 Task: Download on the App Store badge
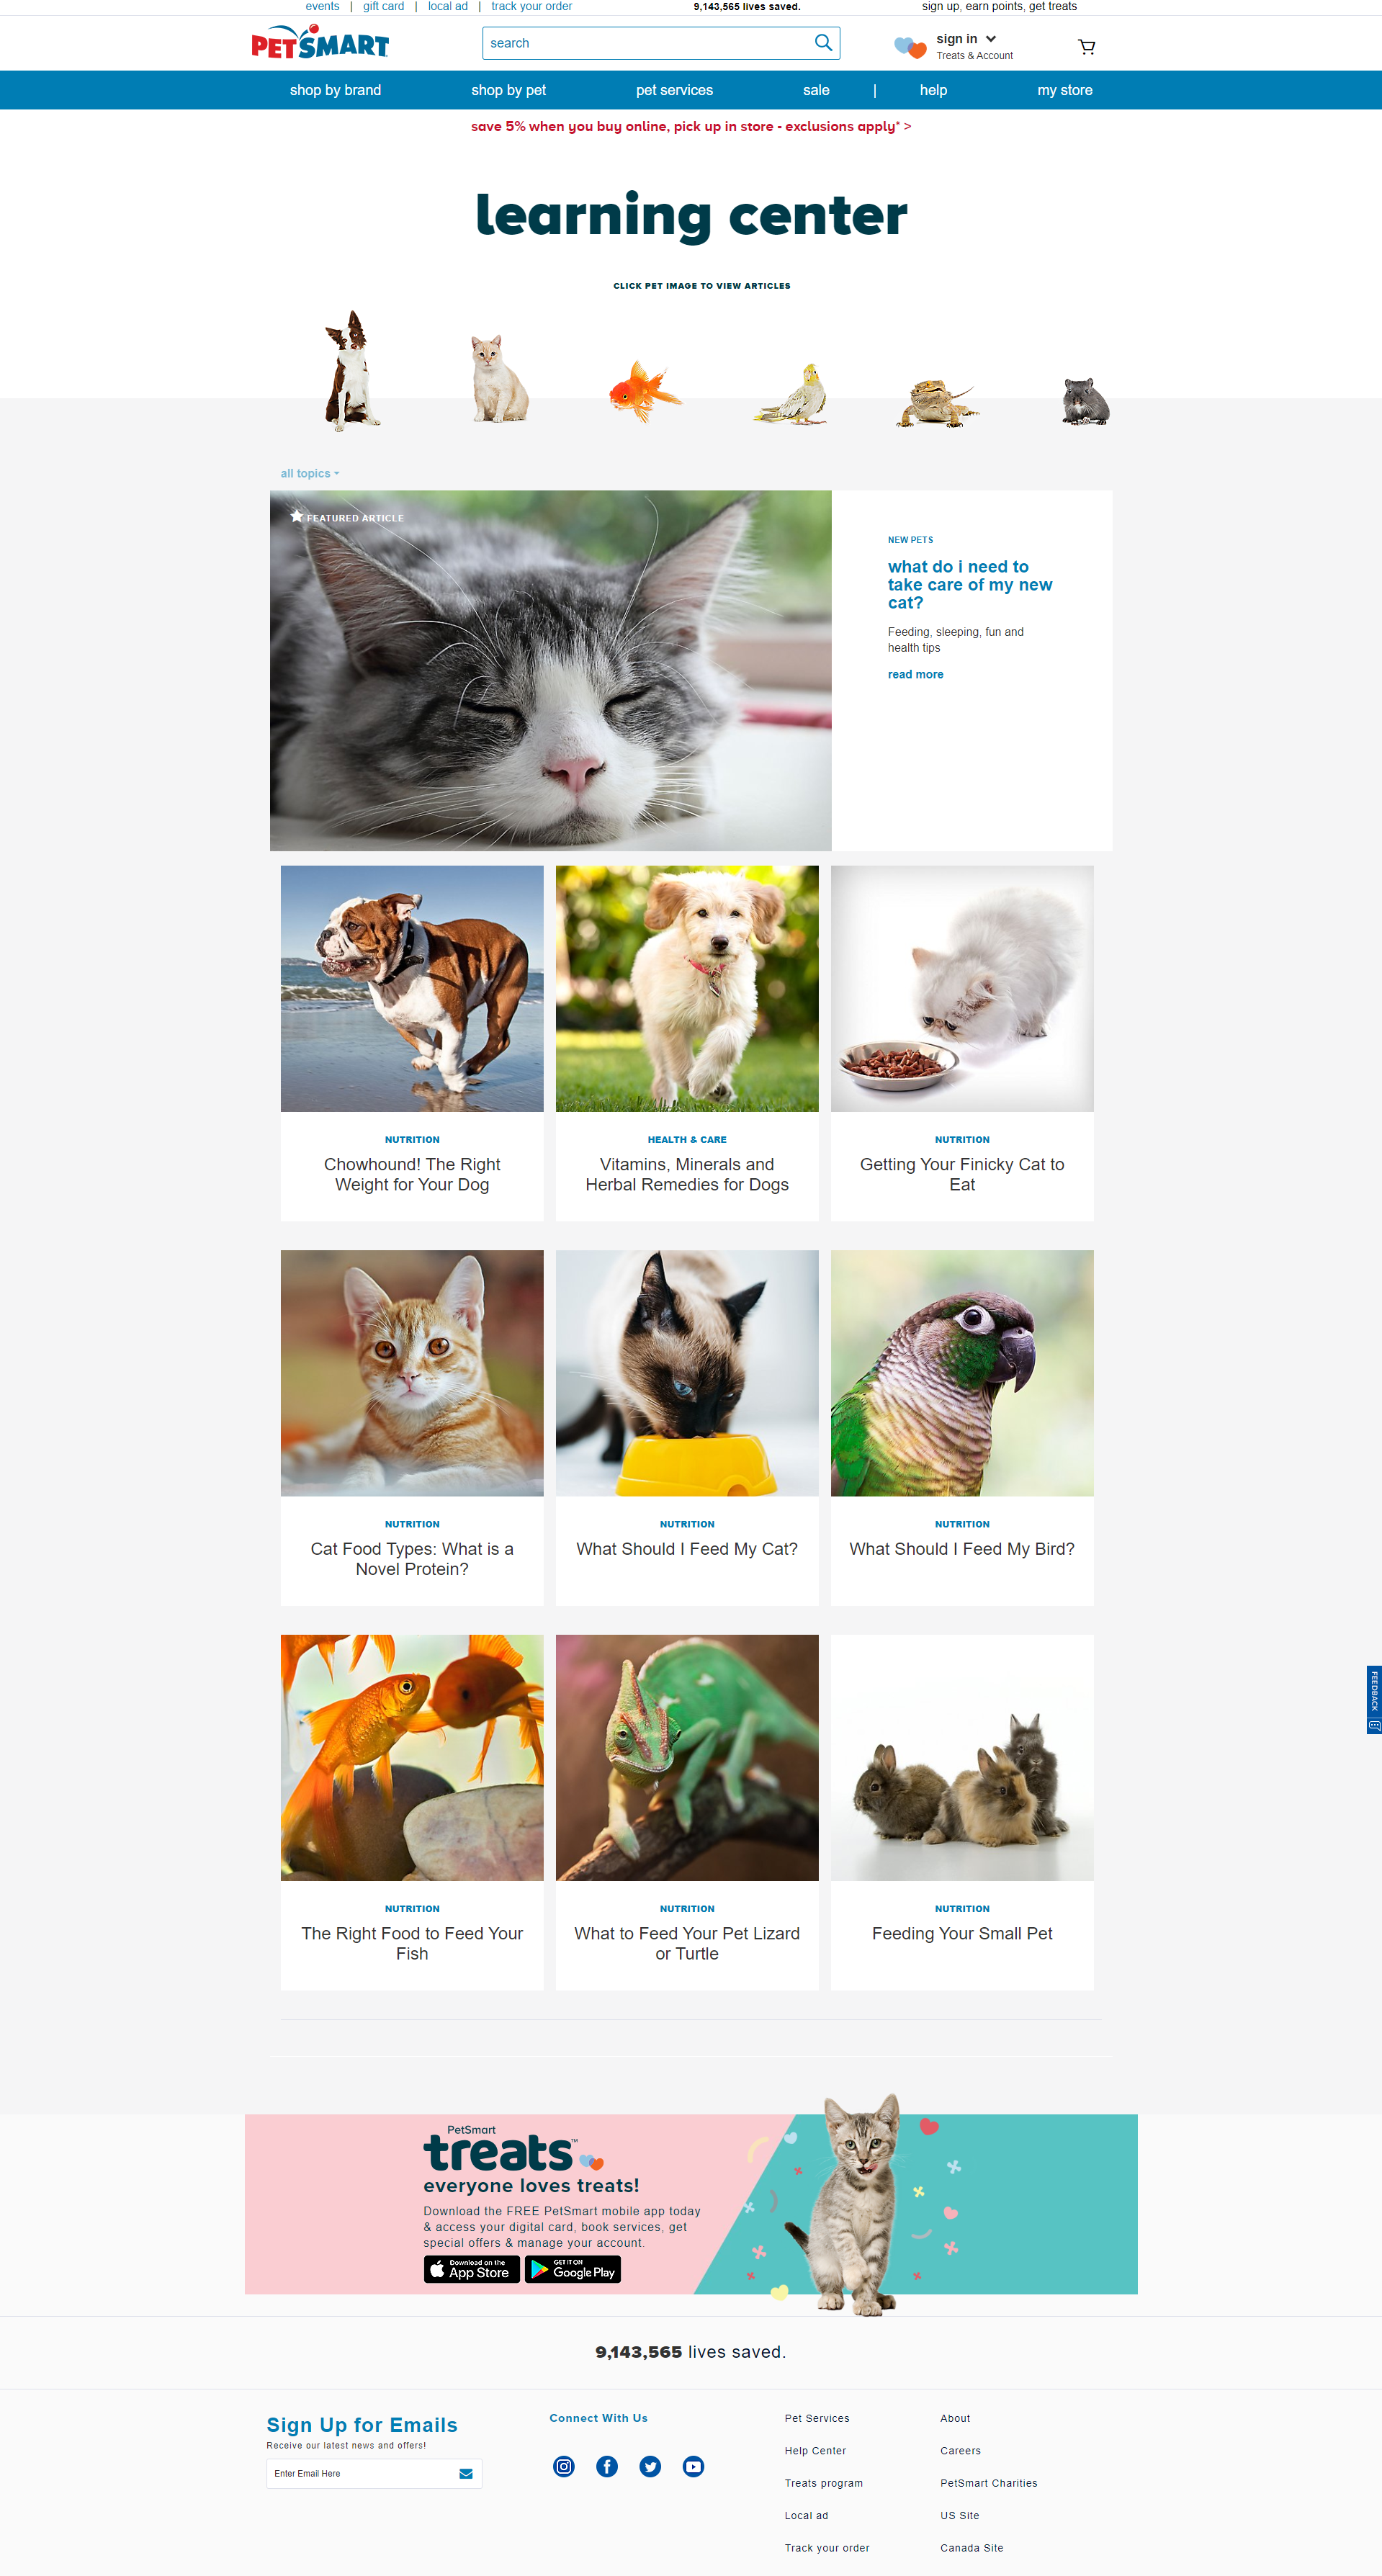pos(471,2269)
